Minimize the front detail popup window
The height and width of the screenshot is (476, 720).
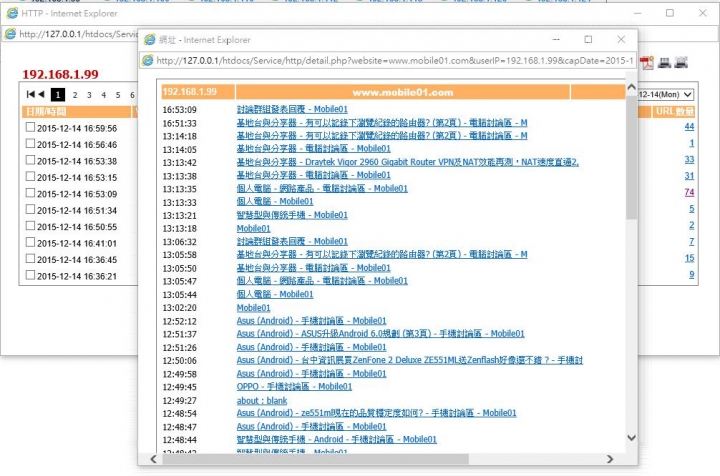click(x=556, y=39)
